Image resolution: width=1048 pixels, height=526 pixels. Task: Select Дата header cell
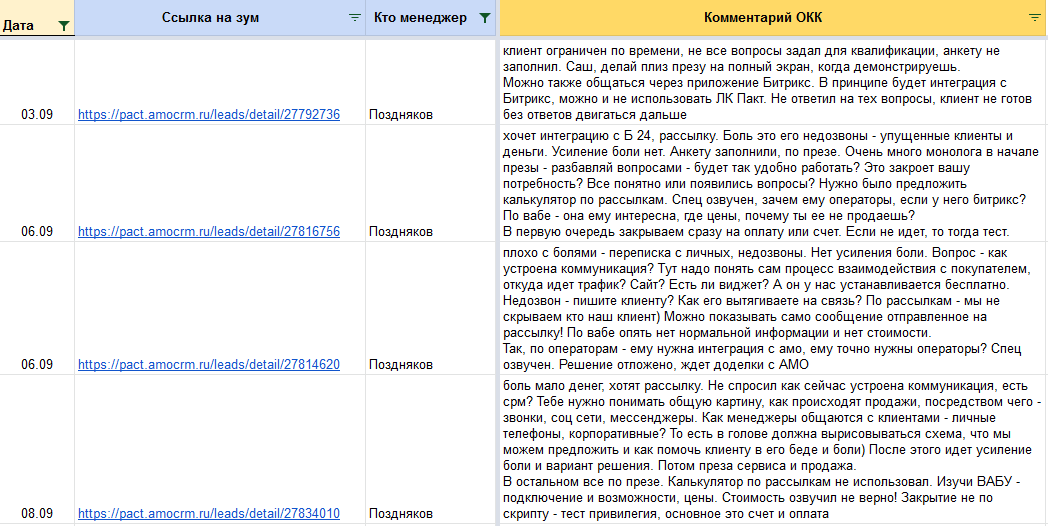pyautogui.click(x=37, y=18)
